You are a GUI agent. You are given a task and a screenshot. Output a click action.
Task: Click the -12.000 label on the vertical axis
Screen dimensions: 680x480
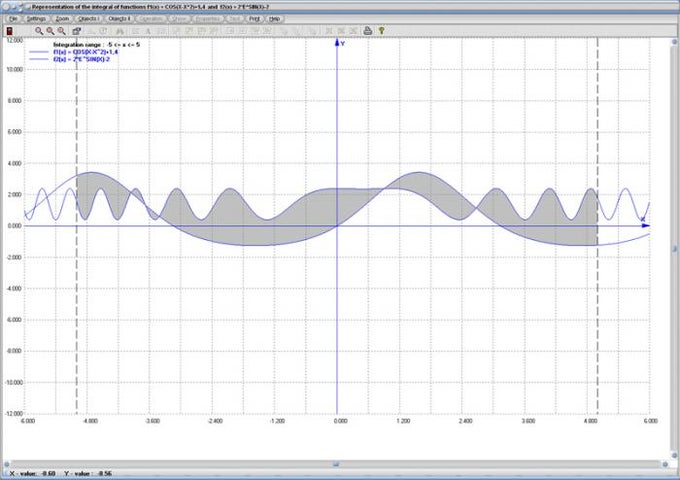click(13, 414)
